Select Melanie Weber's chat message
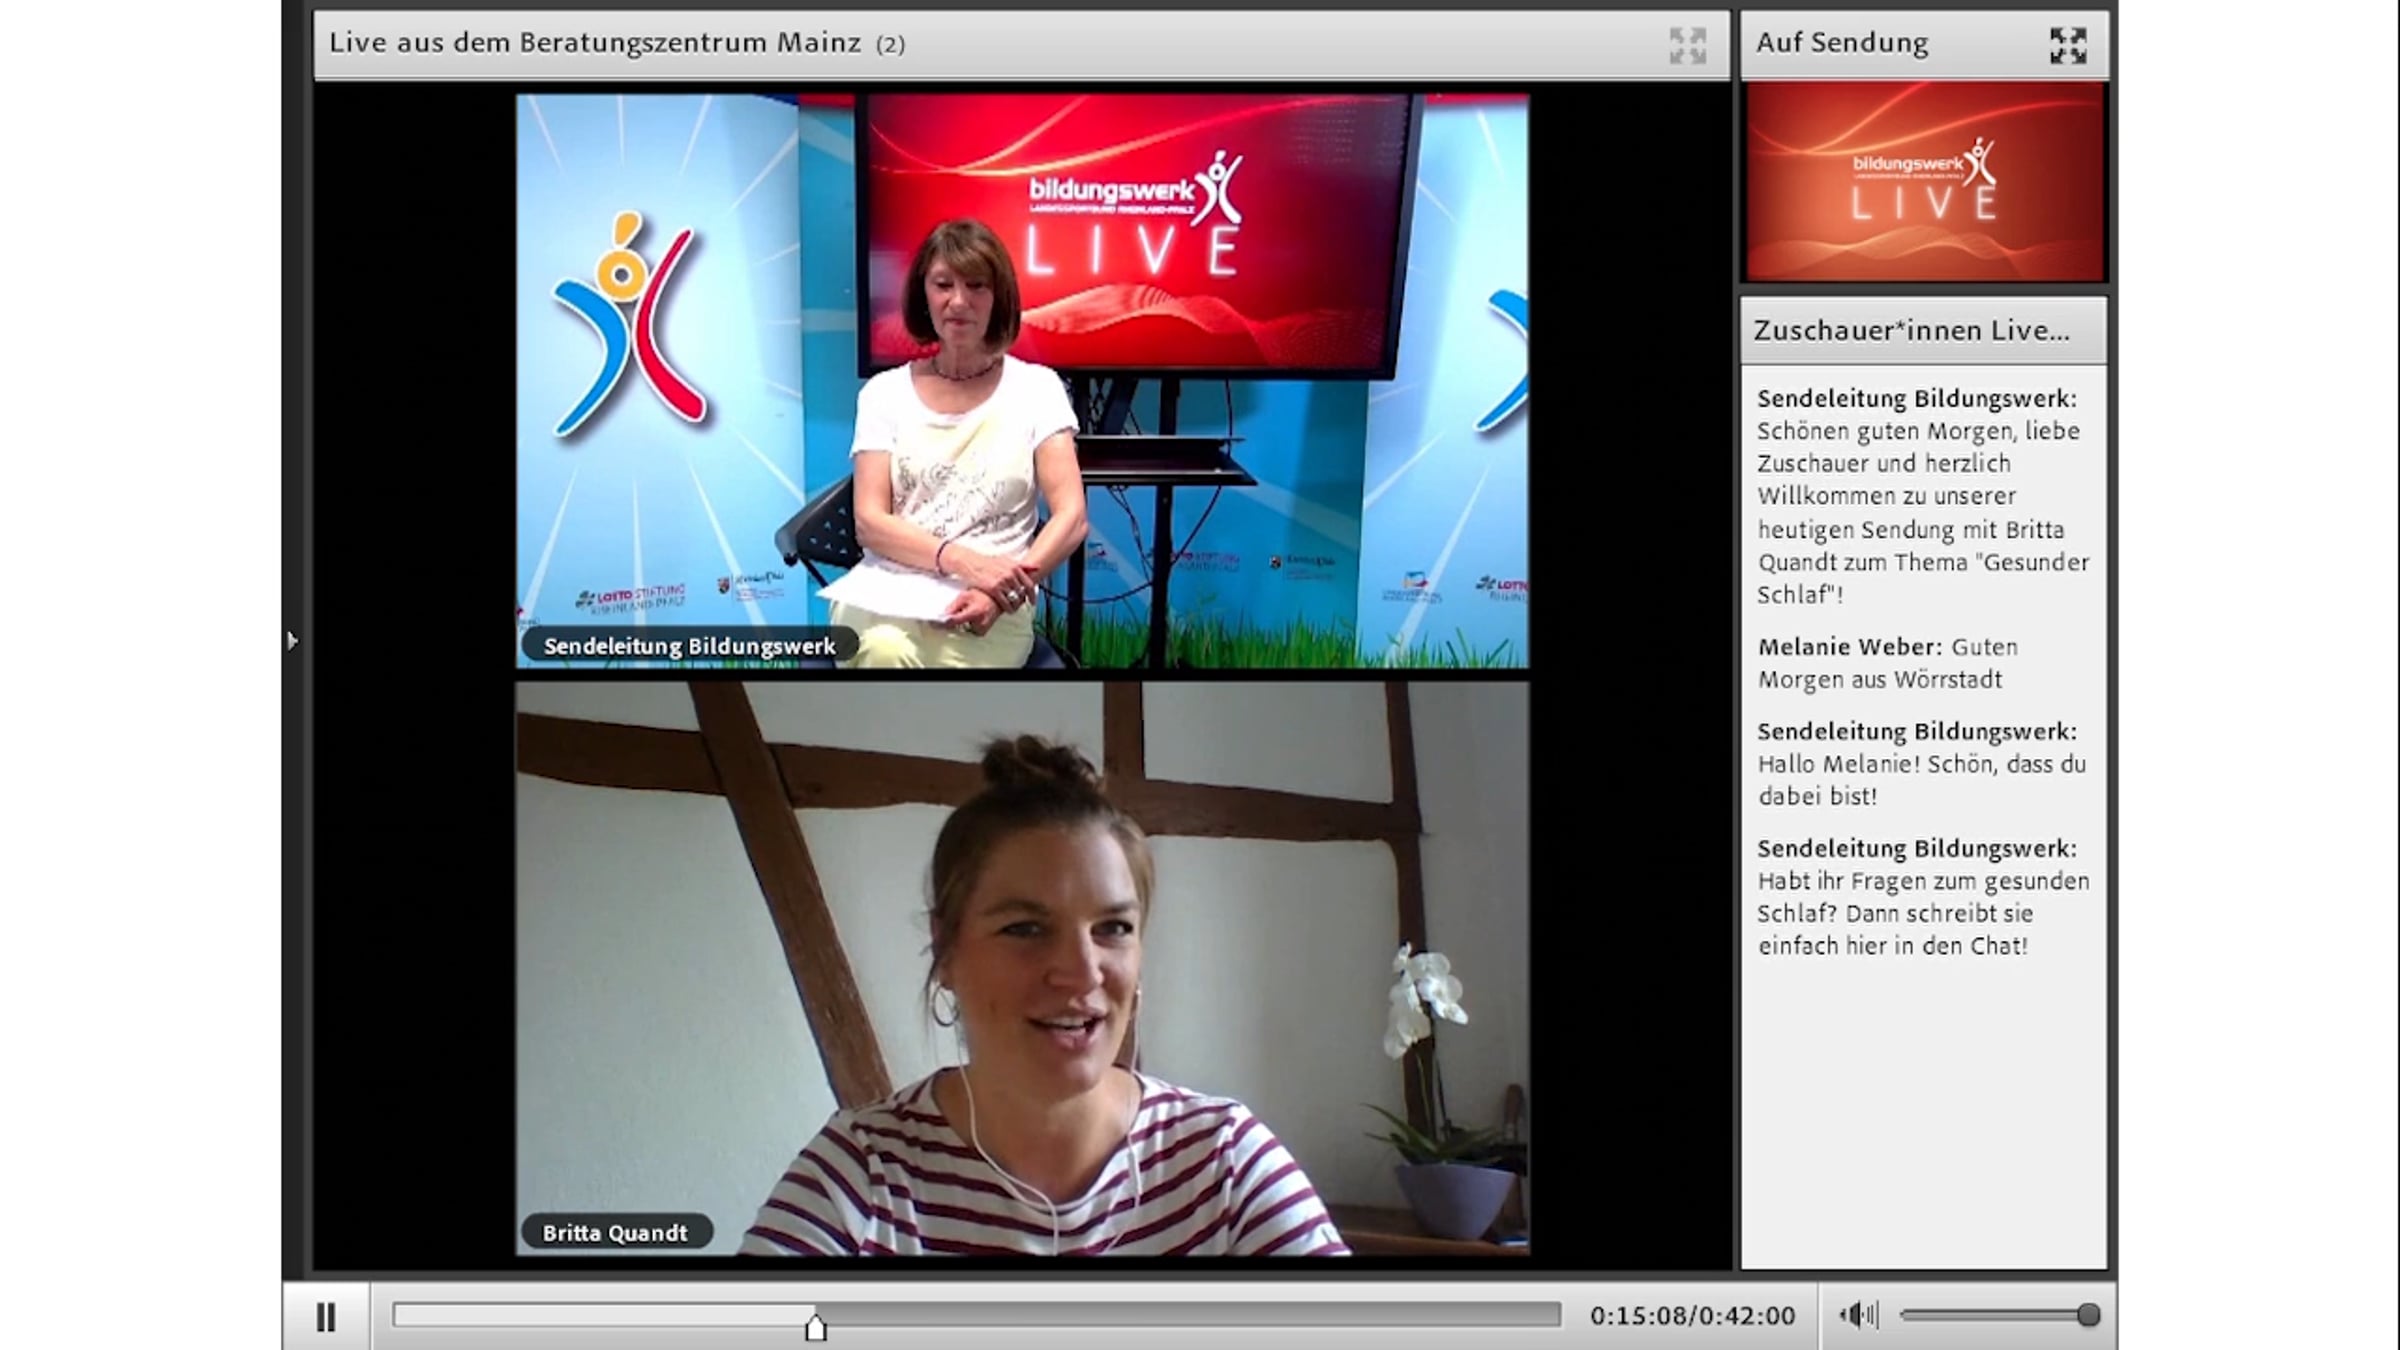Viewport: 2400px width, 1350px height. [1887, 663]
